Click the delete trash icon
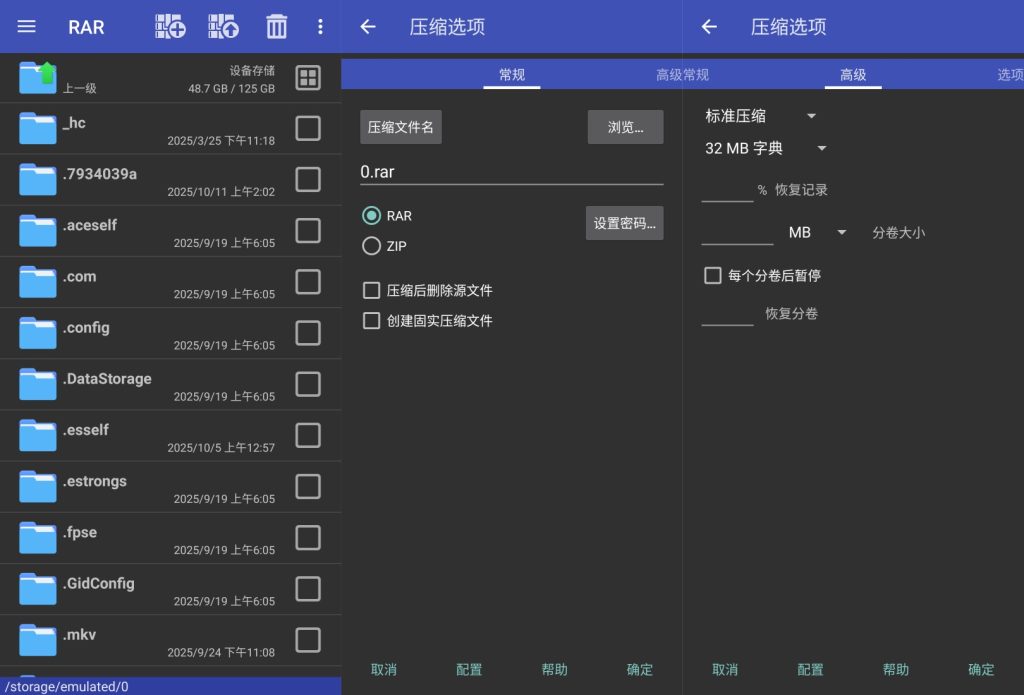The image size is (1024, 695). (x=277, y=27)
